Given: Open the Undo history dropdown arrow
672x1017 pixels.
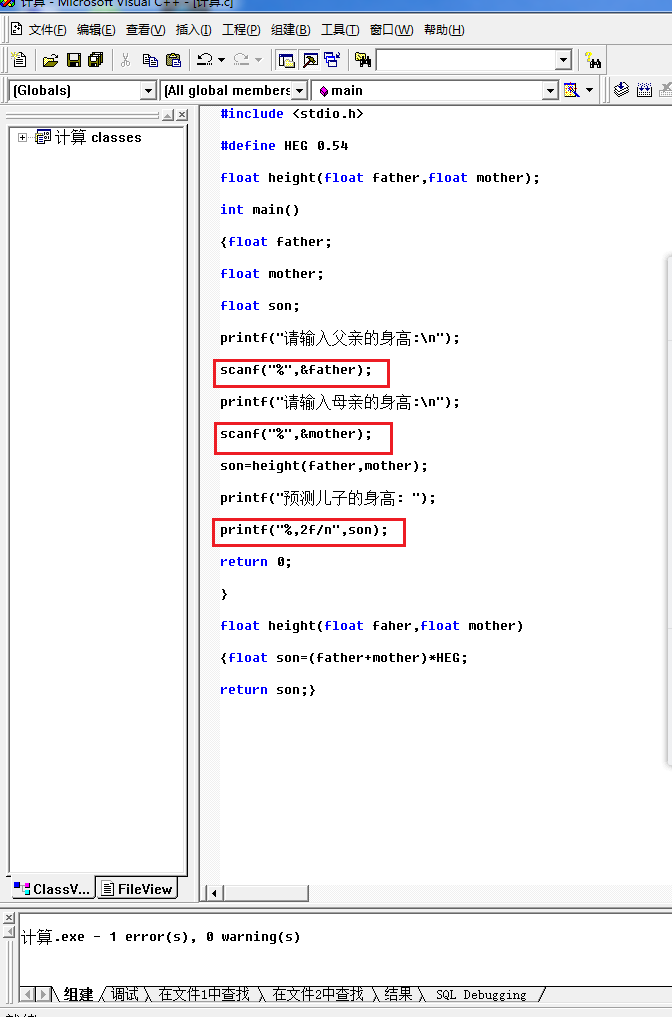Looking at the screenshot, I should click(221, 60).
